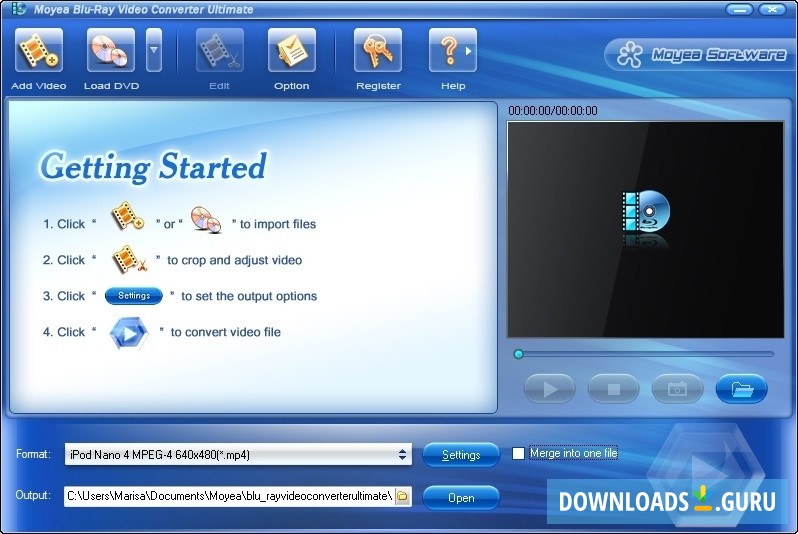Browse for output folder icon
Viewport: 798px width, 534px height.
click(x=403, y=496)
